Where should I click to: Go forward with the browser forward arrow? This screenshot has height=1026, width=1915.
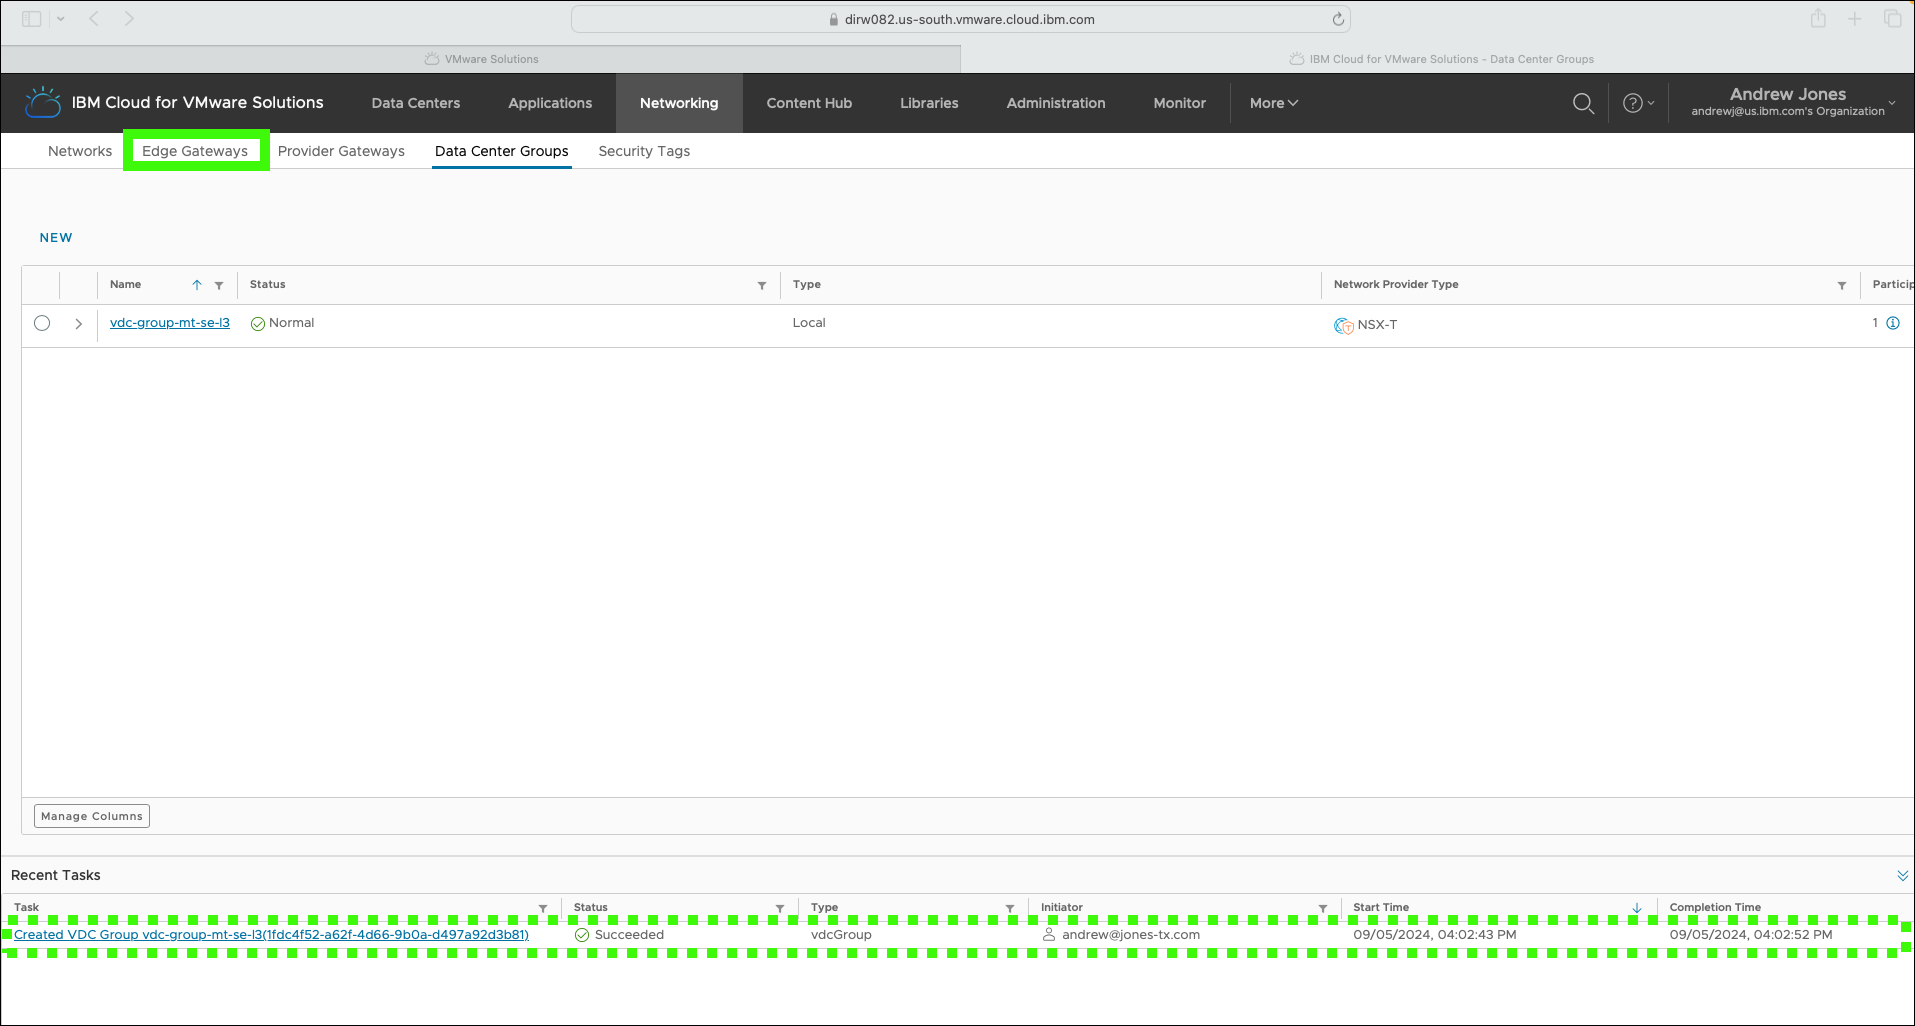(x=129, y=19)
